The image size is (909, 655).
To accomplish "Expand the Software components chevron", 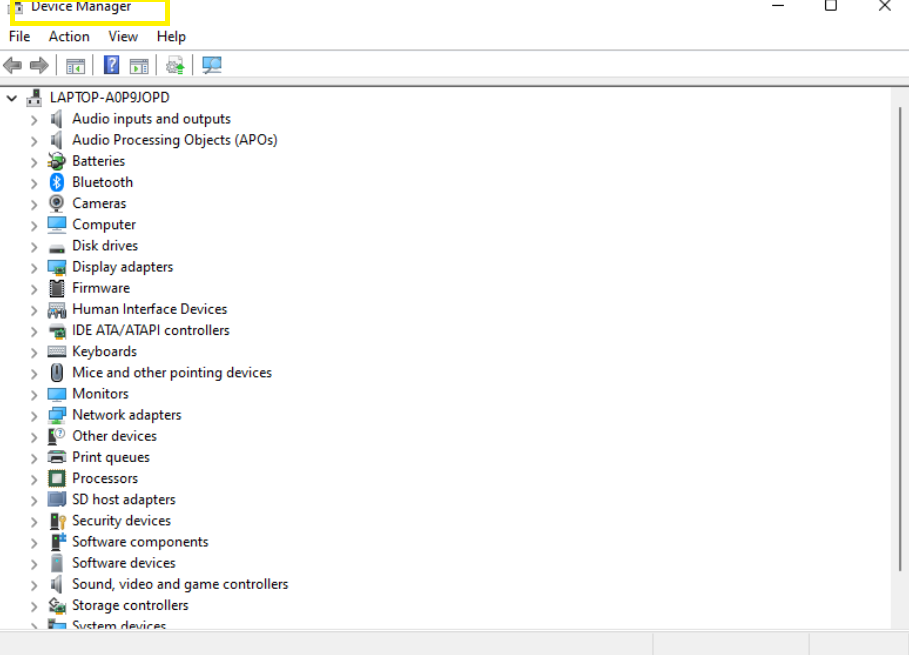I will pos(34,543).
